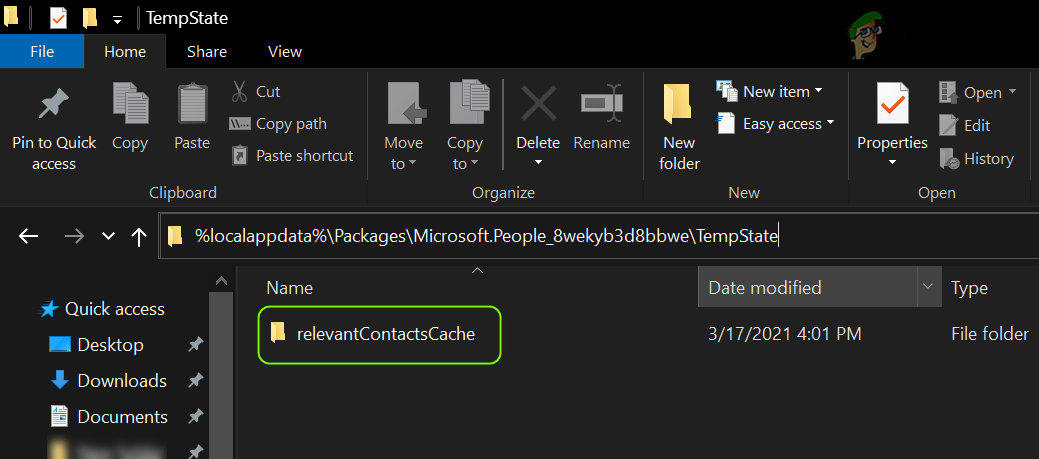Open the File menu tab
The image size is (1039, 459).
pos(42,52)
